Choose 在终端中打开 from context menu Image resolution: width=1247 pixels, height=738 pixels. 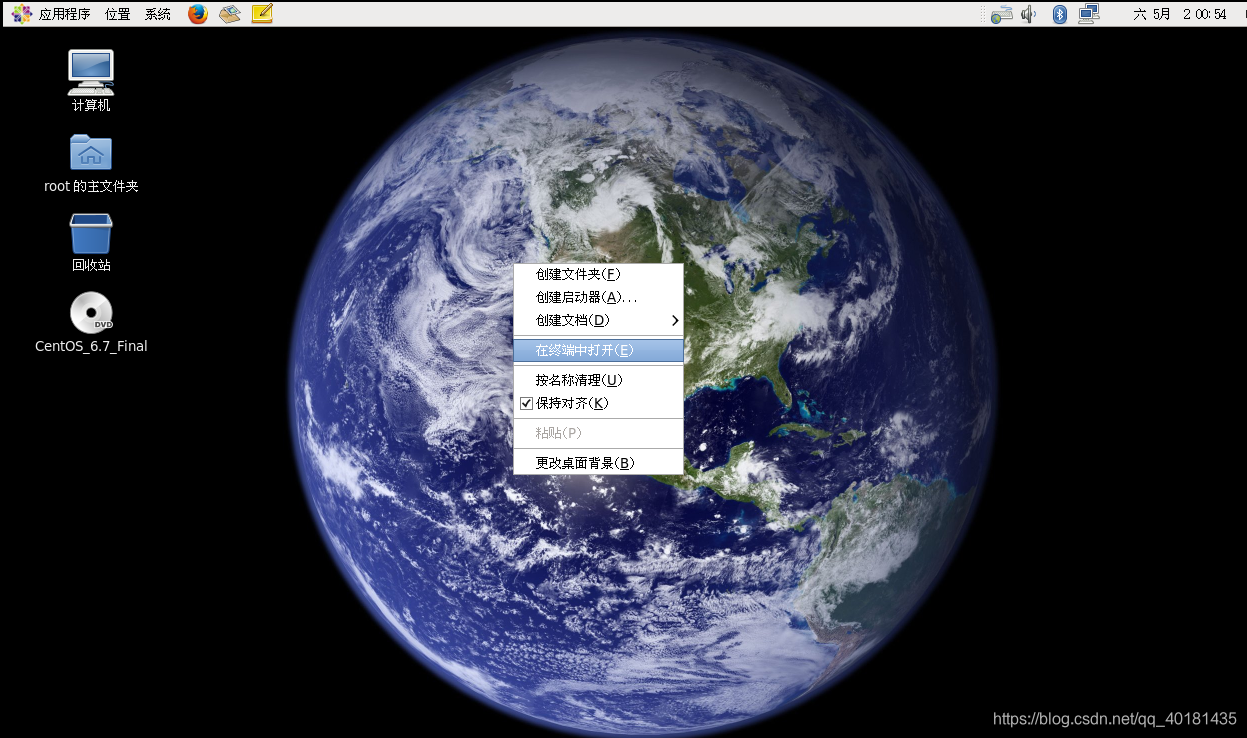tap(598, 350)
